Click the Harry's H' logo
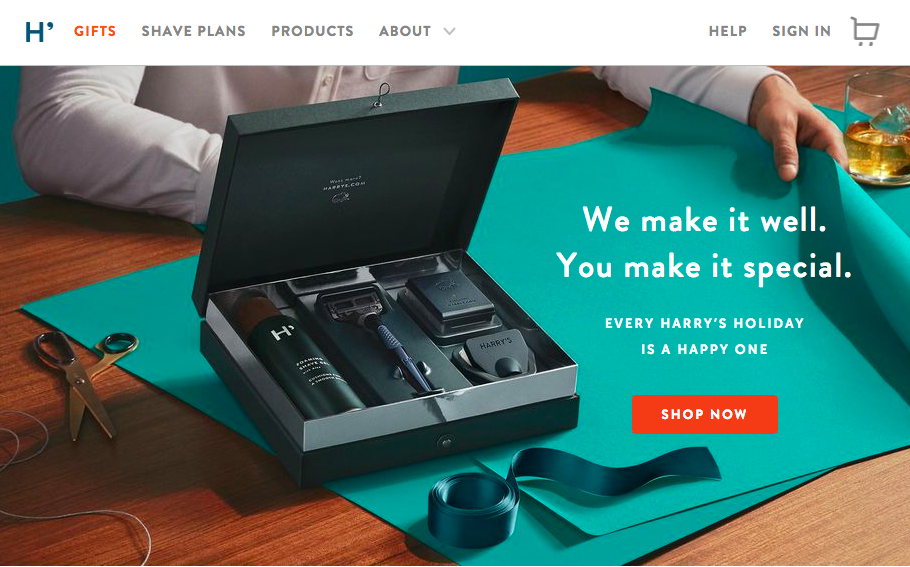This screenshot has width=910, height=567. click(39, 31)
